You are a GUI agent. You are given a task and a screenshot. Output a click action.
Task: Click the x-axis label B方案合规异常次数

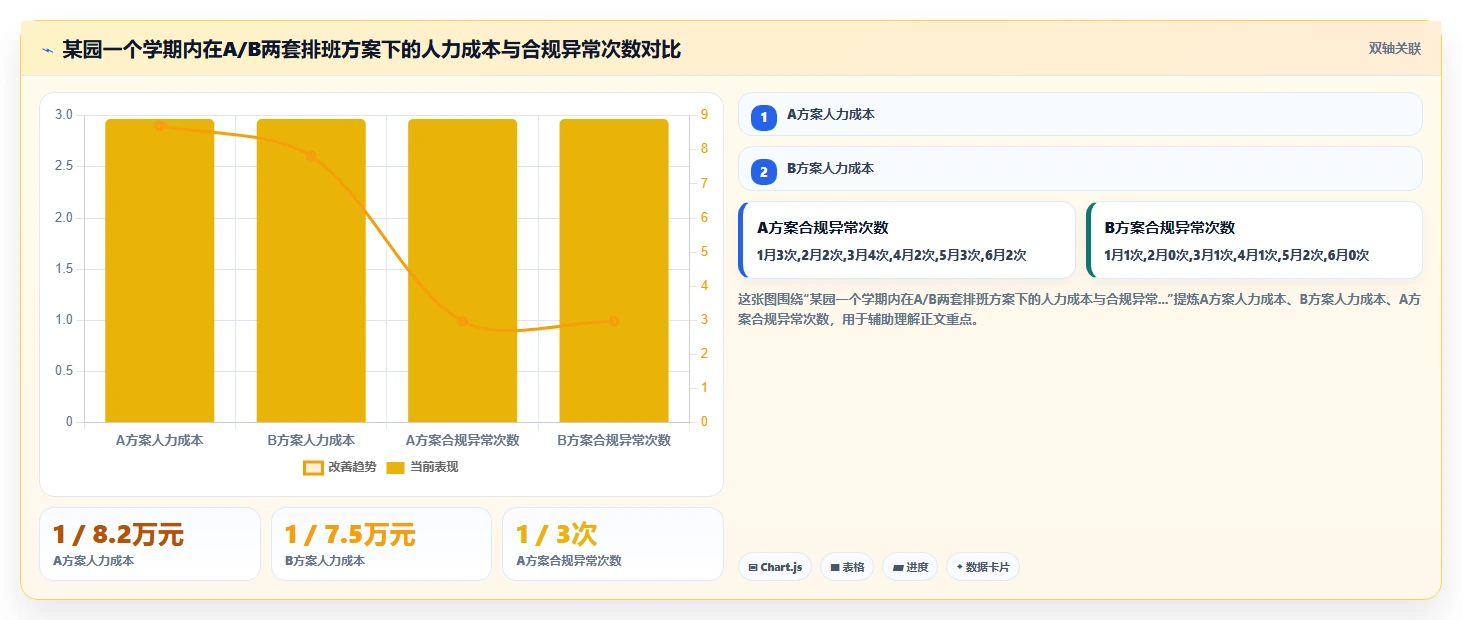tap(614, 440)
